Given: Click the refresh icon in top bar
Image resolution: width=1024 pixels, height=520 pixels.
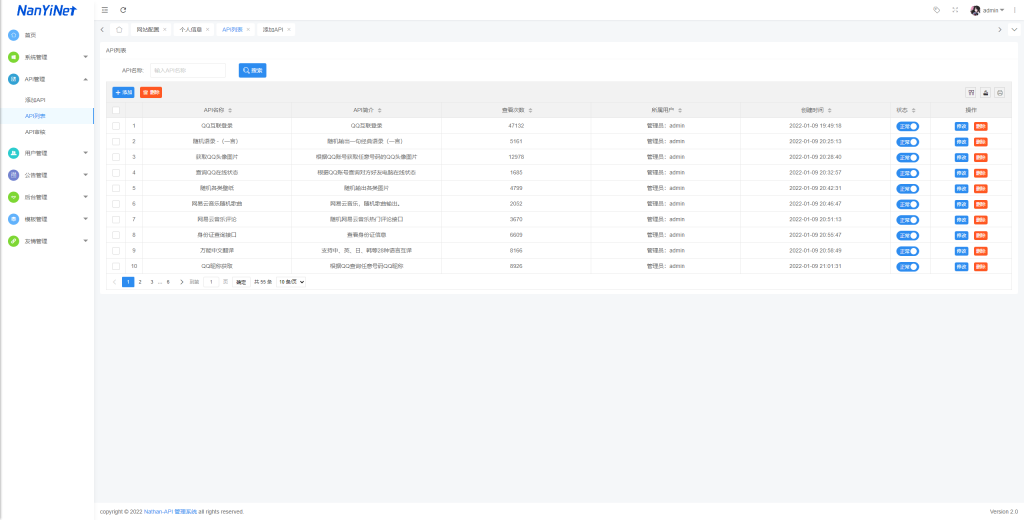Looking at the screenshot, I should click(123, 10).
